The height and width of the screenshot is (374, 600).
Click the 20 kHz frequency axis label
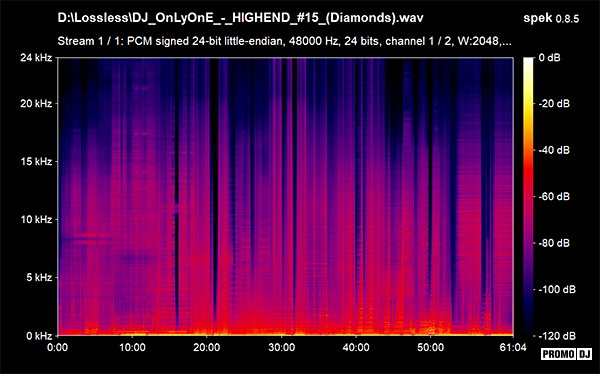click(x=36, y=103)
